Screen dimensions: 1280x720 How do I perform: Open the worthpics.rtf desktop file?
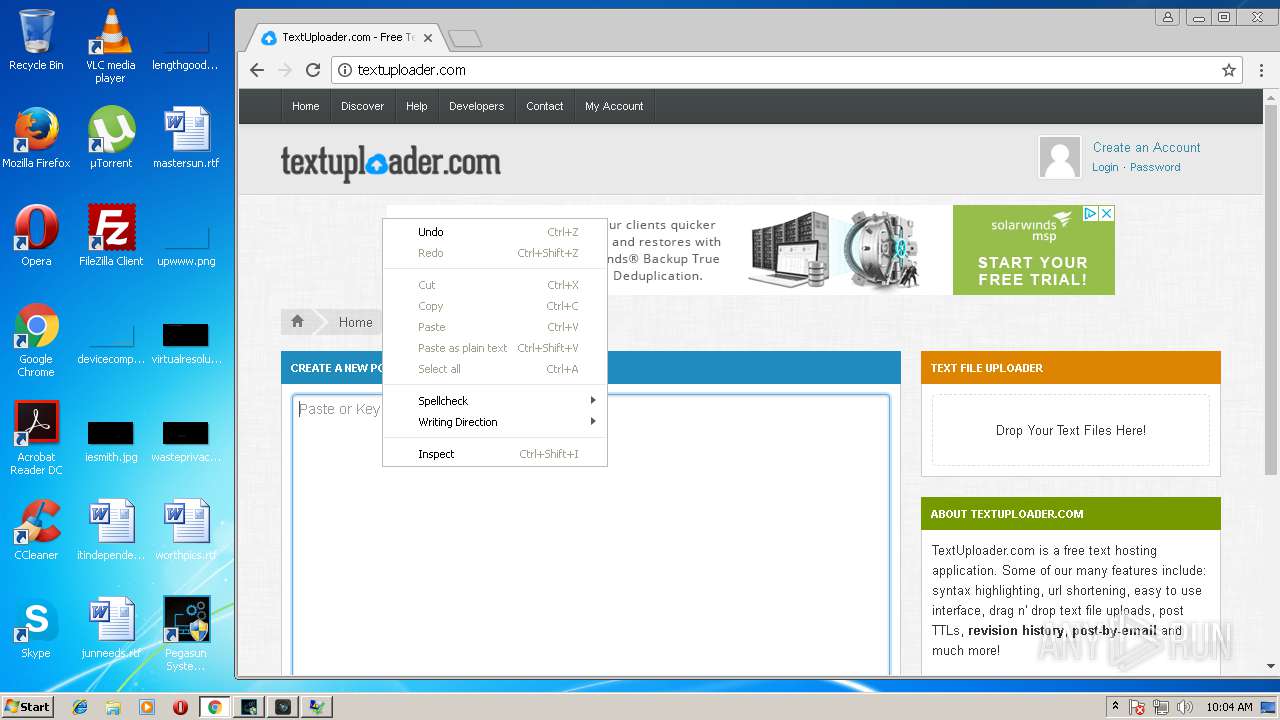tap(186, 530)
